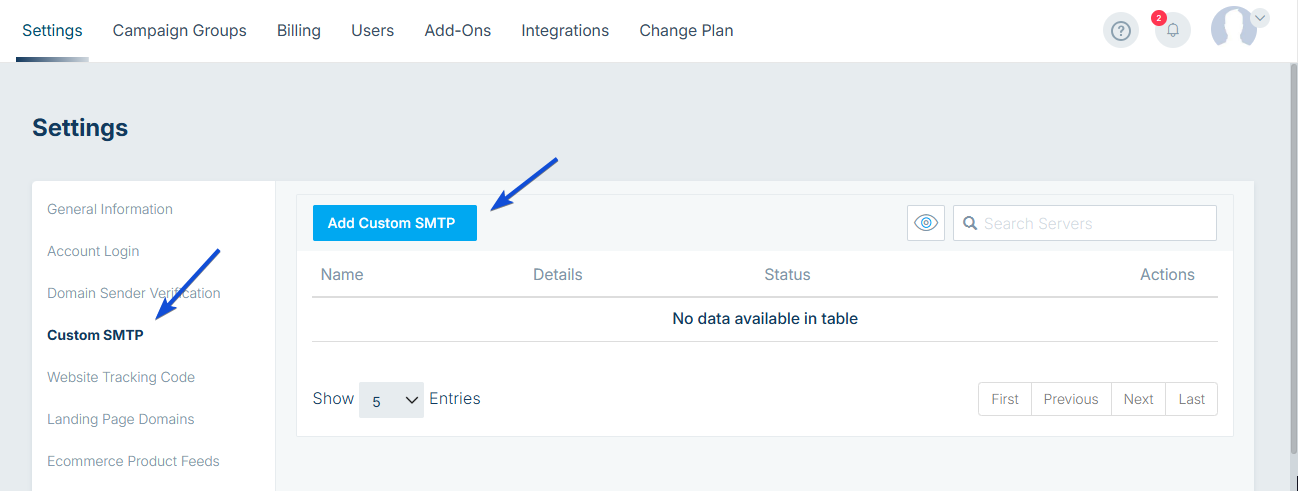Open the Show entries dropdown
Screen dimensions: 1298x491
(x=391, y=399)
